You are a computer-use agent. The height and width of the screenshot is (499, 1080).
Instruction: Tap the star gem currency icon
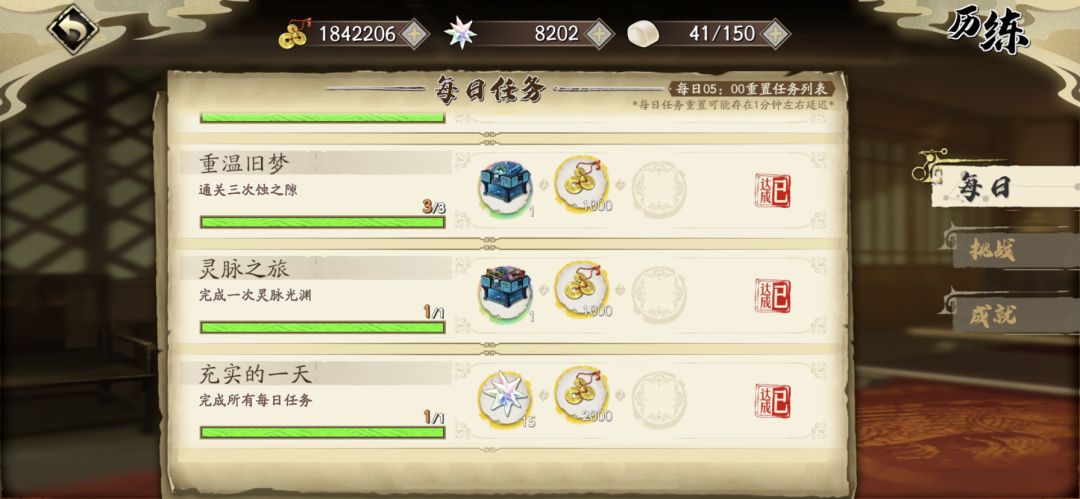coord(460,33)
